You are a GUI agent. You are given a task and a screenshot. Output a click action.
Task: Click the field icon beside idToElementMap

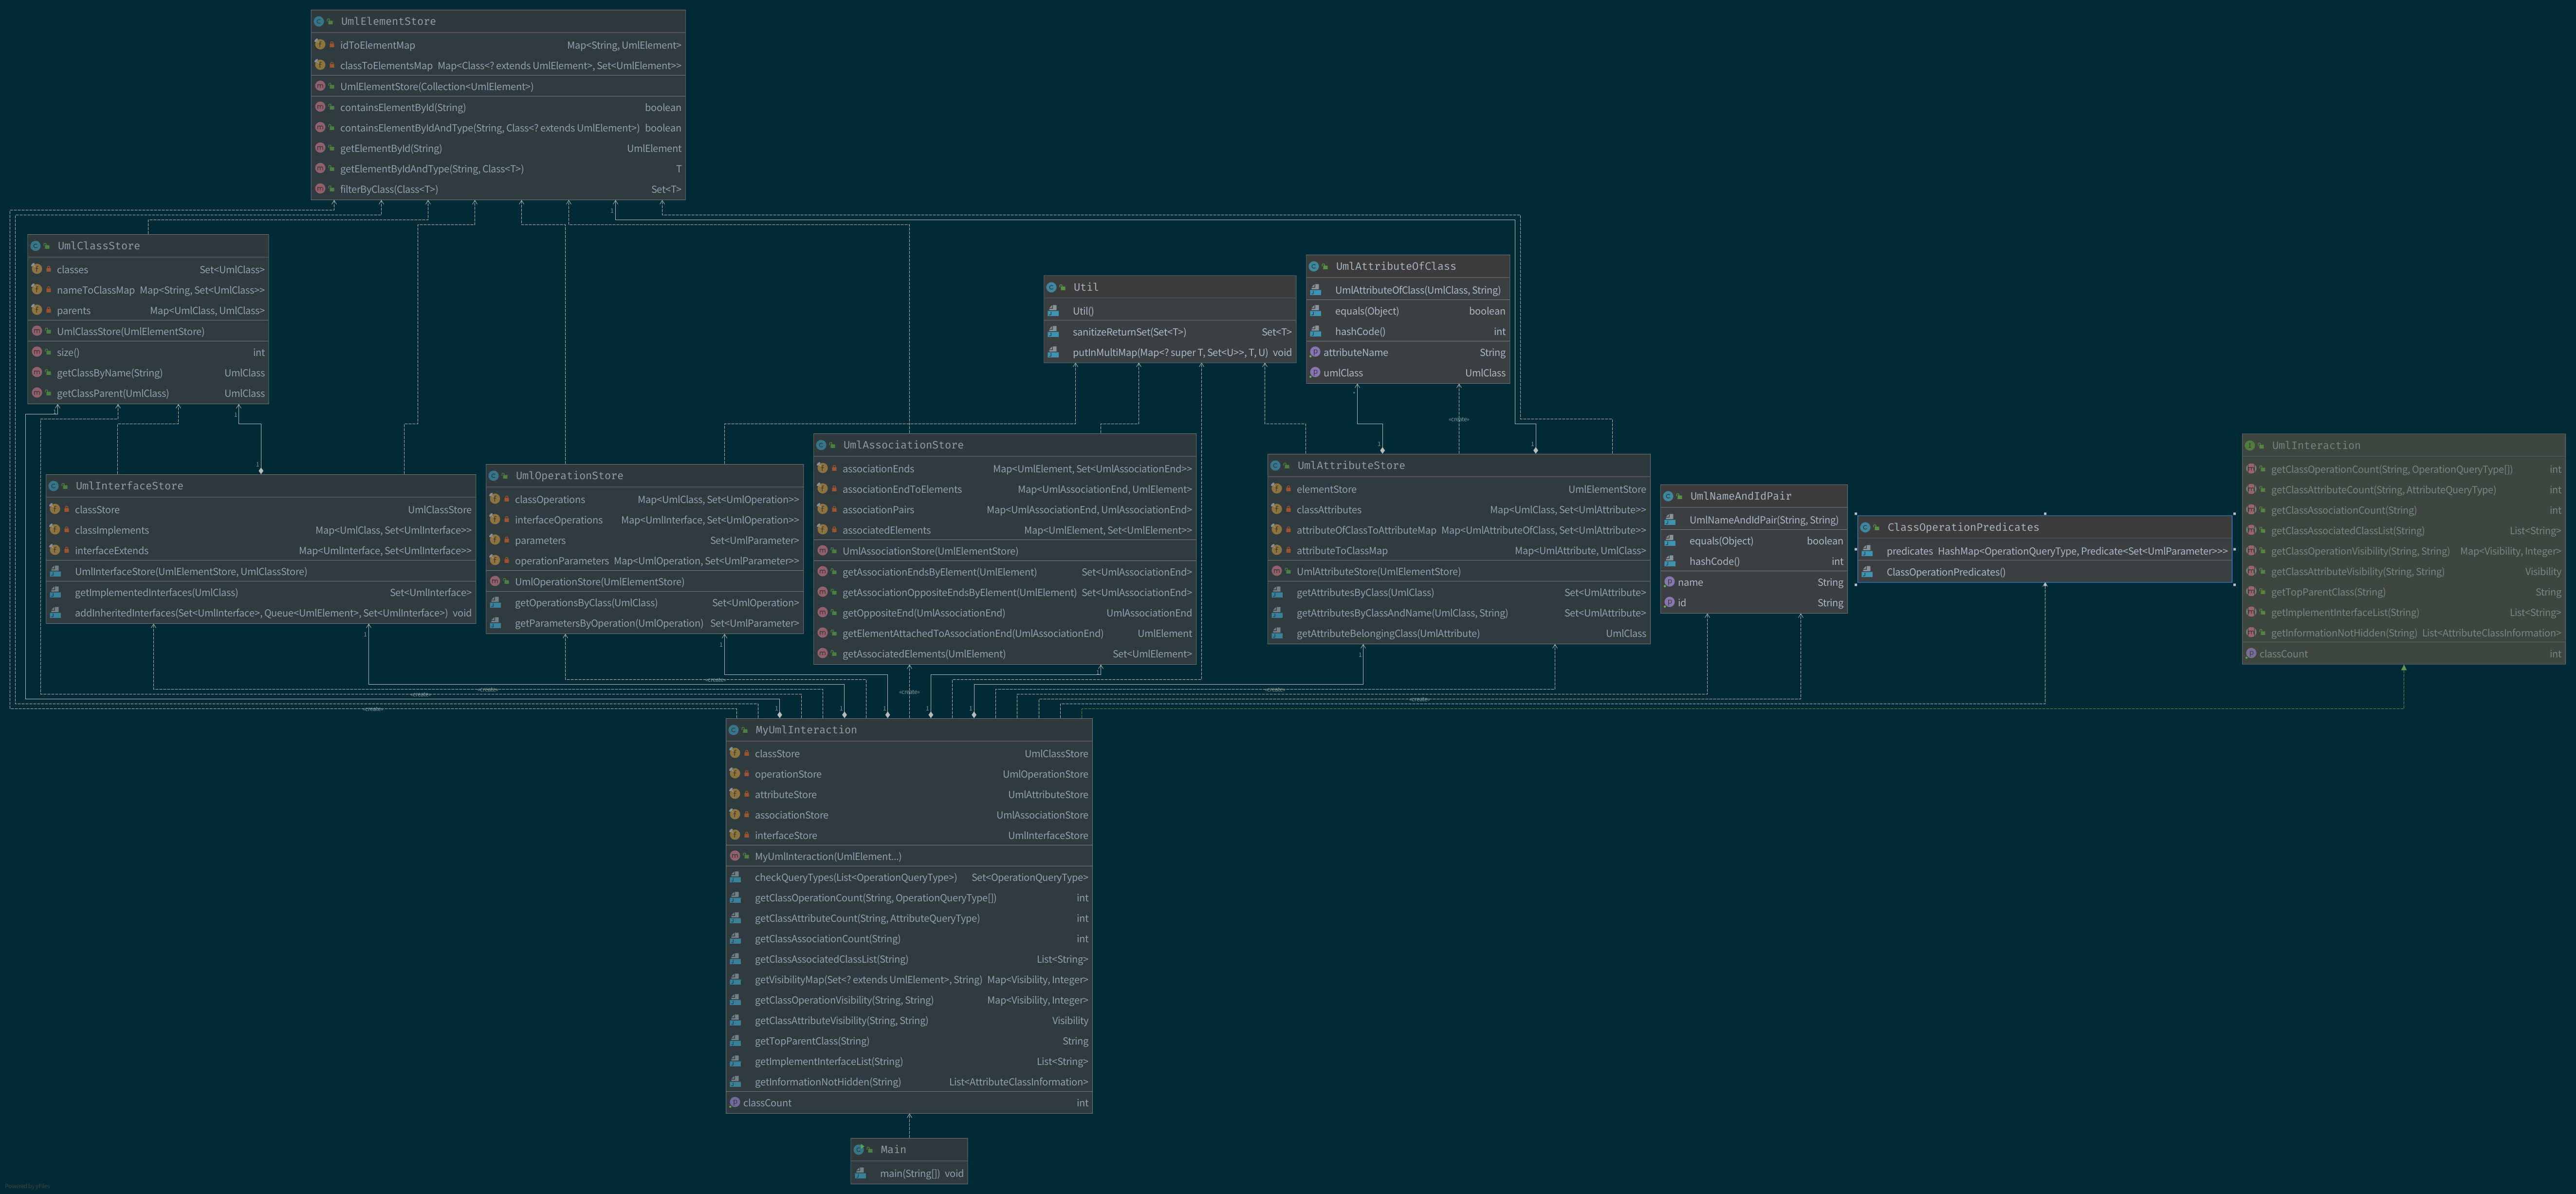pyautogui.click(x=320, y=45)
